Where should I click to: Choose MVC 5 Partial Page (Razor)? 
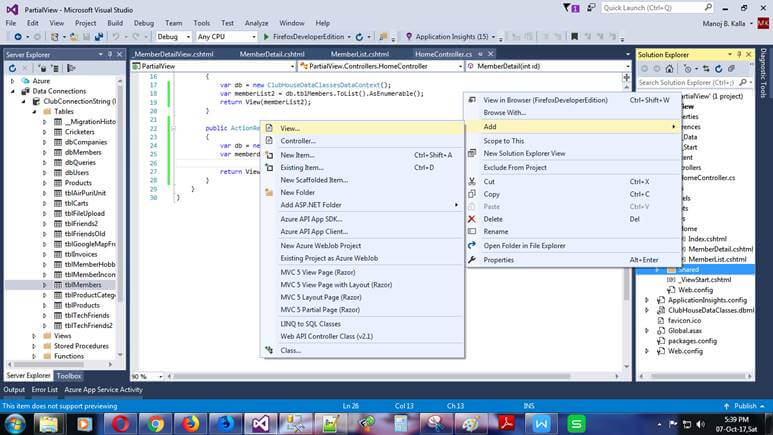(x=362, y=310)
